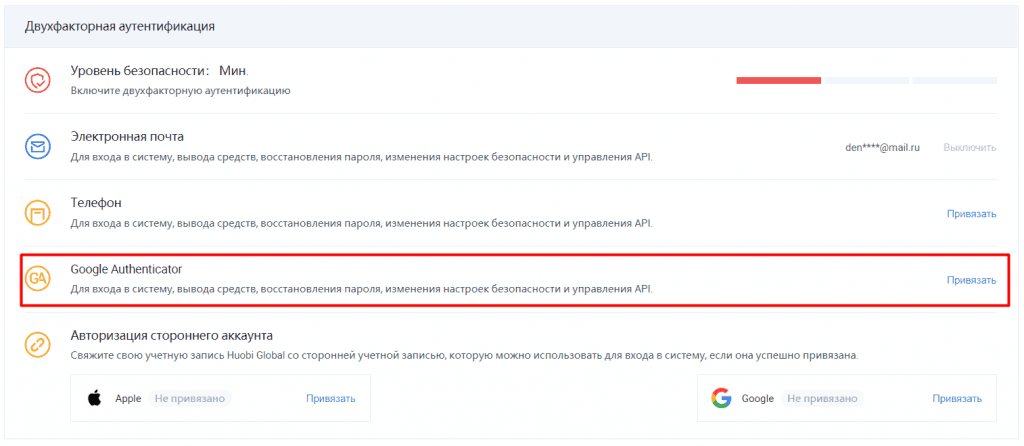1024x446 pixels.
Task: Click the greyed-out Выключить email link
Action: pos(970,148)
